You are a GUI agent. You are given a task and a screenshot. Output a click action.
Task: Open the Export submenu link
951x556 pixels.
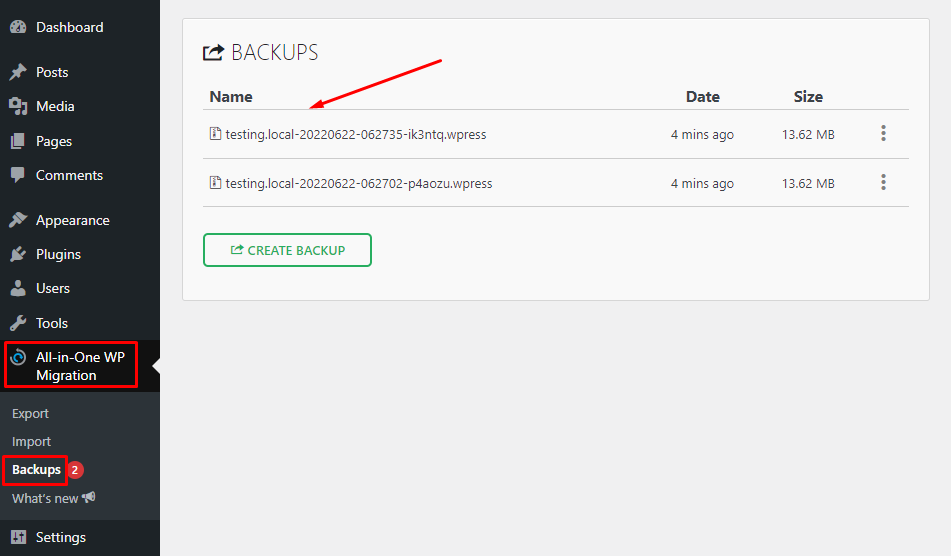pos(30,413)
